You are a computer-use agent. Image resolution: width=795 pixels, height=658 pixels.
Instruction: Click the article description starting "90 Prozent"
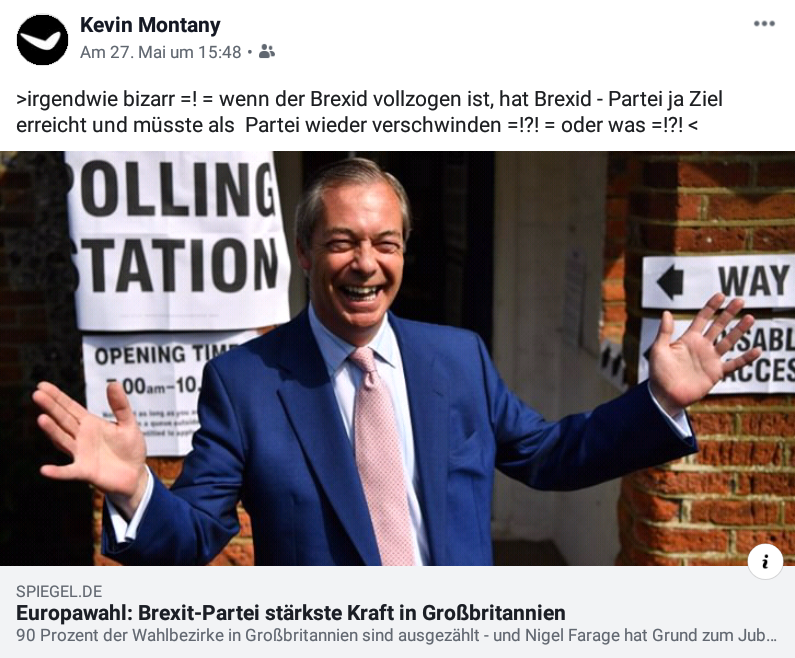[397, 635]
